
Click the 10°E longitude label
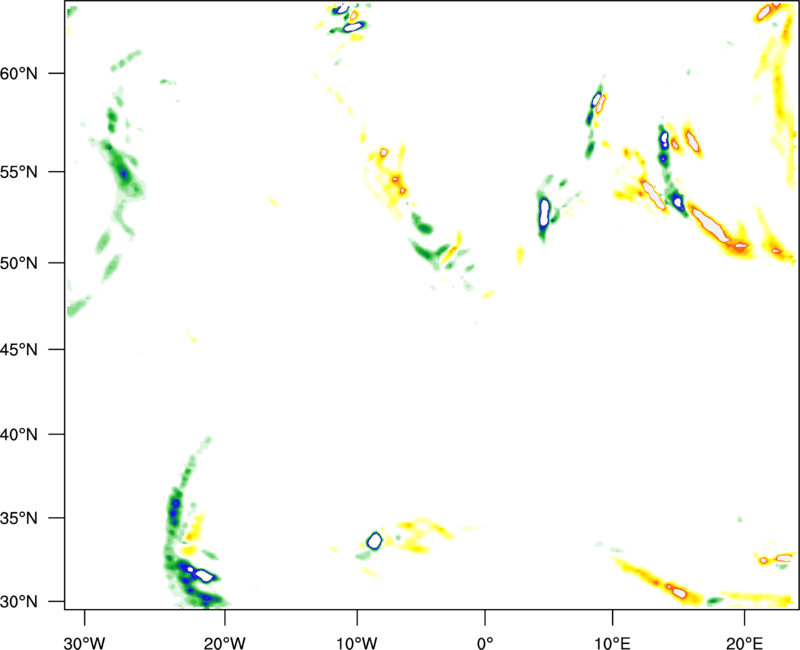612,643
